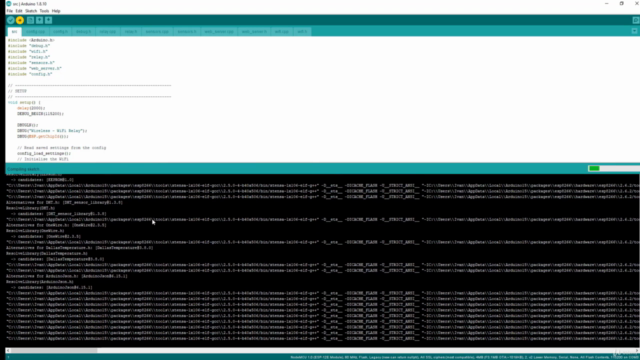
Task: Click the Upload arrow button
Action: 20,20
